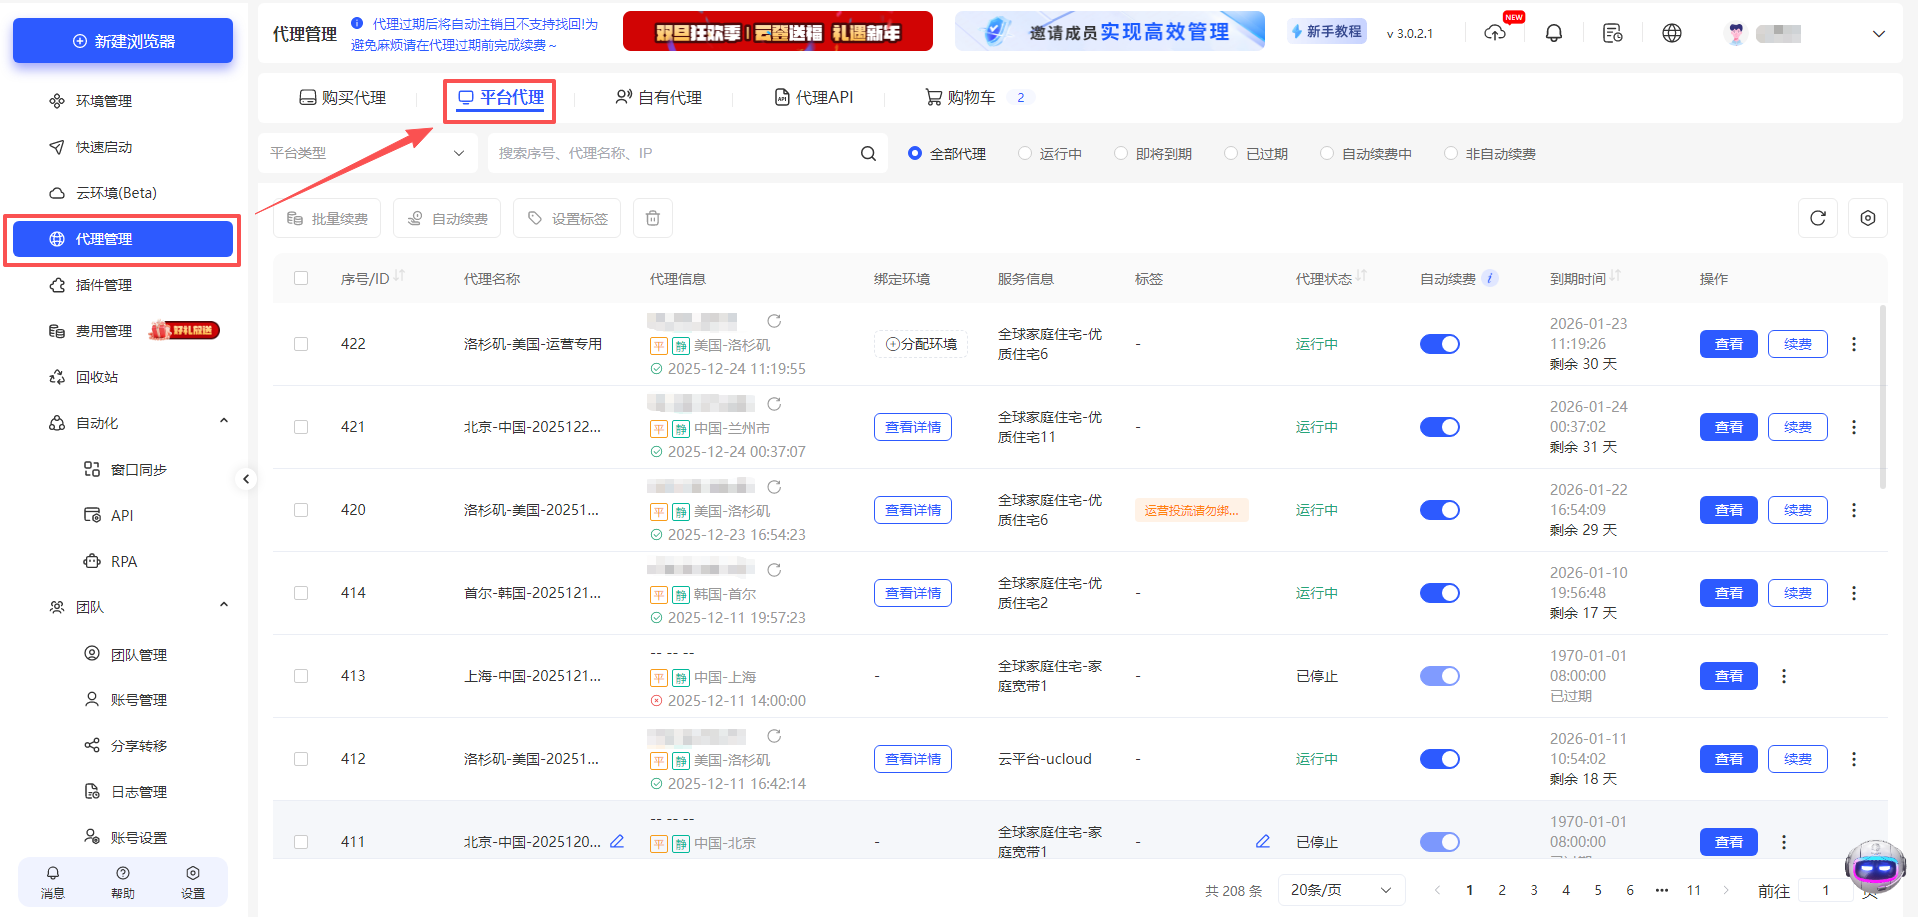The image size is (1918, 917).
Task: Open the 代理API tab
Action: [815, 96]
